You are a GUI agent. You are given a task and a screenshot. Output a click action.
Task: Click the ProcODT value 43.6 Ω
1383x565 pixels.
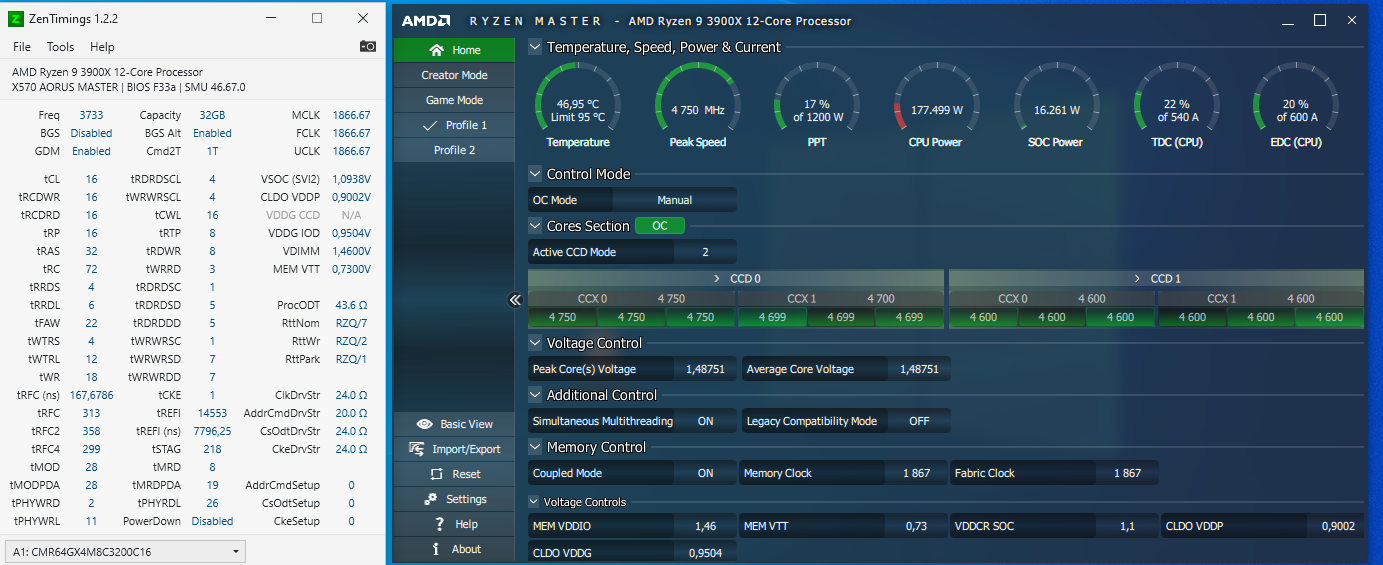coord(351,305)
